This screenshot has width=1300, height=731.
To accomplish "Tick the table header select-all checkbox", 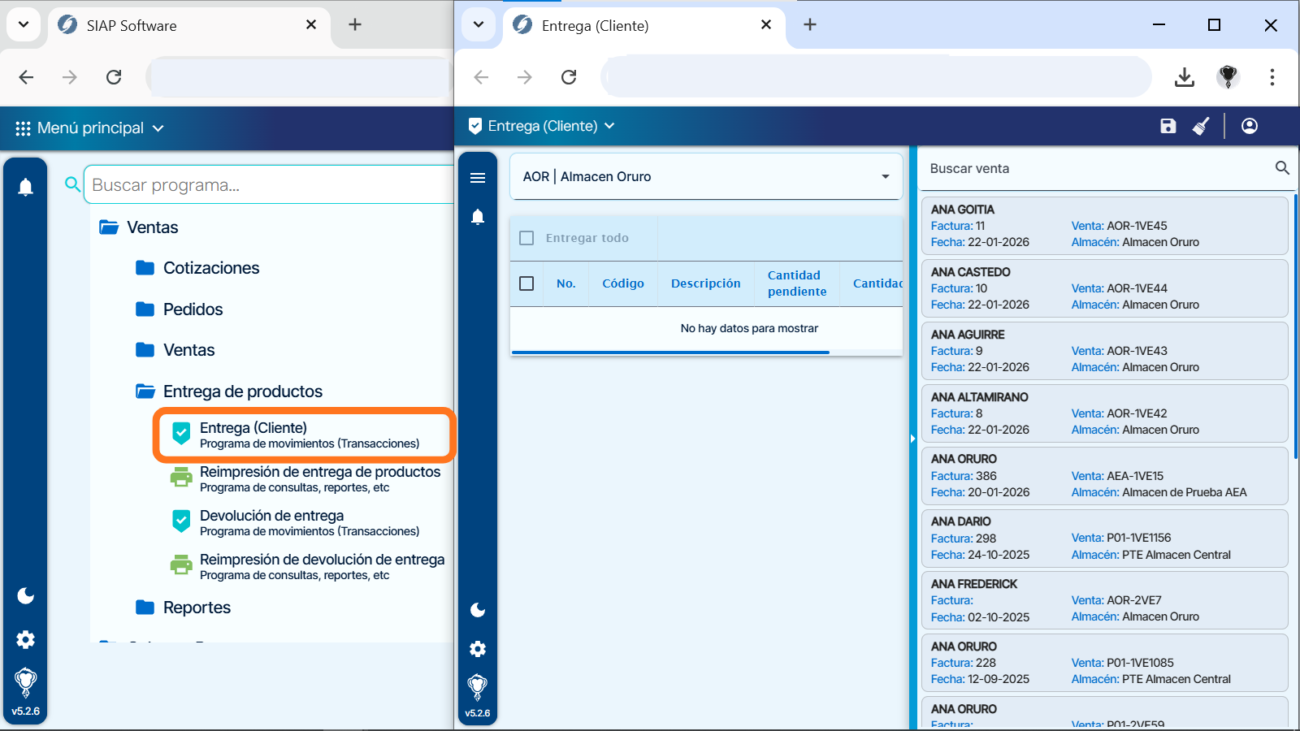I will (527, 284).
